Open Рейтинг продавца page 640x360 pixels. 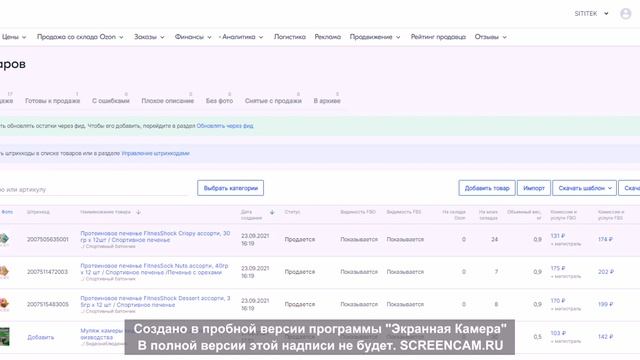tap(438, 37)
